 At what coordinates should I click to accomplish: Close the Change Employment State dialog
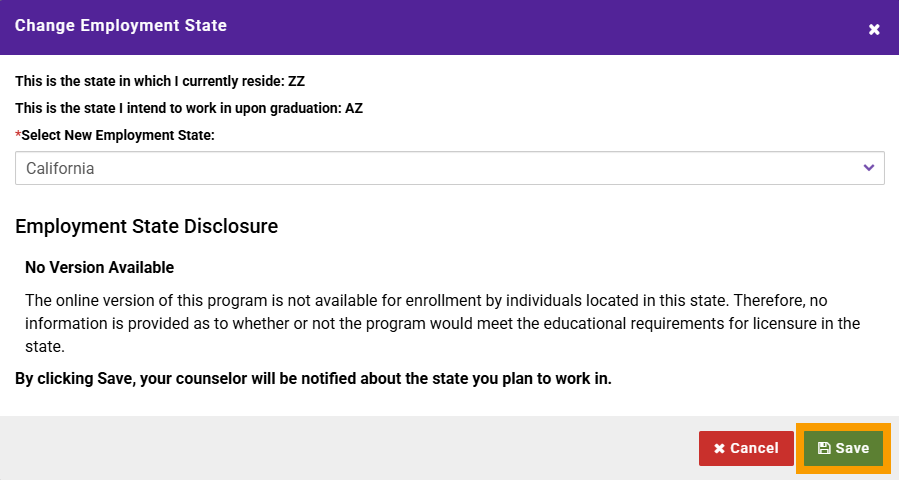(874, 29)
